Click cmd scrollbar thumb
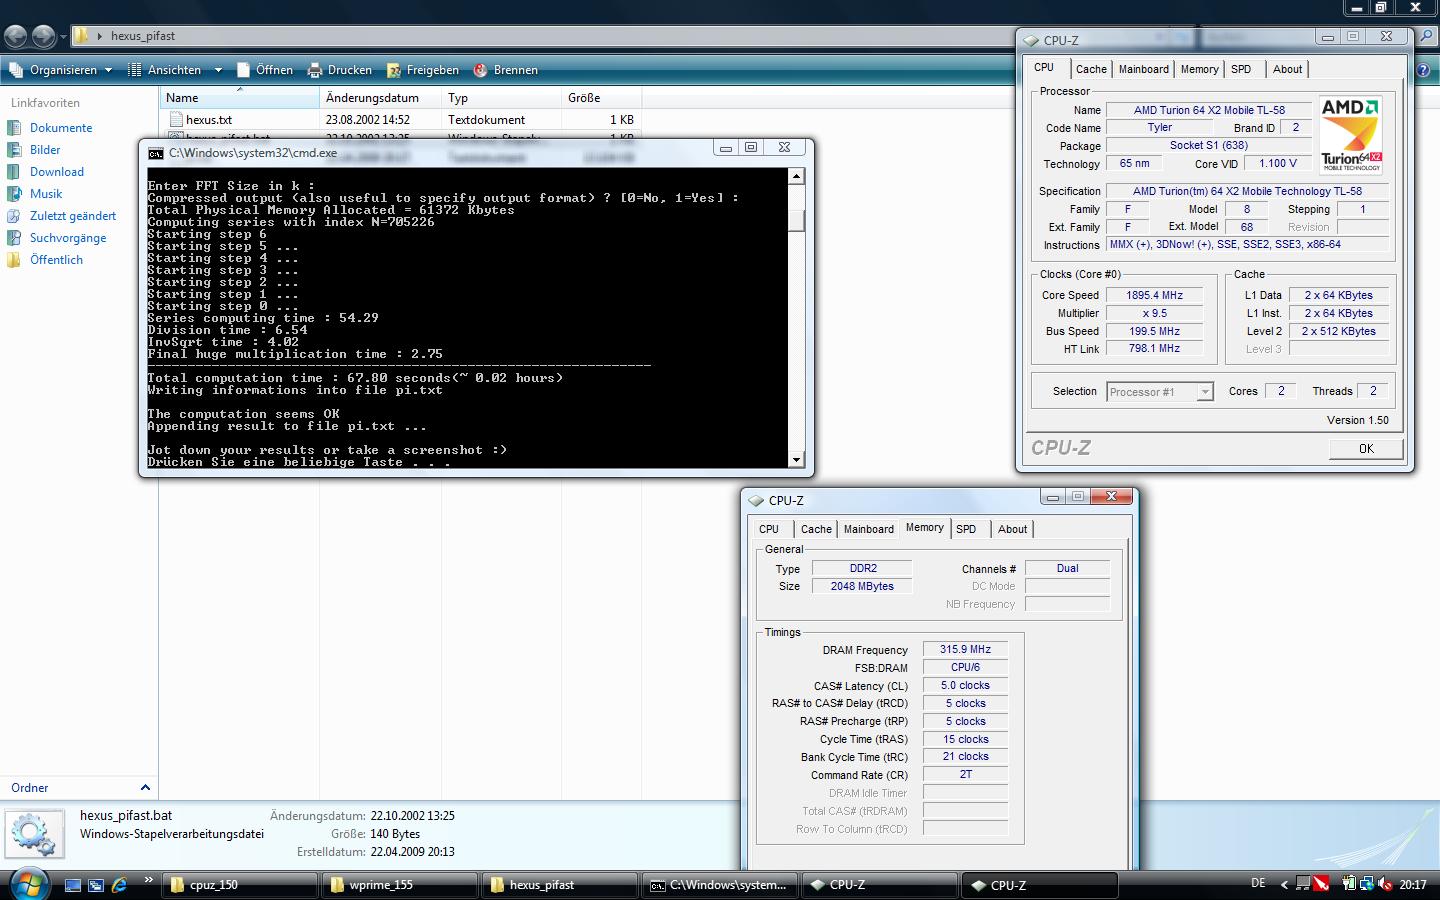Screen dimensions: 1440x900 [x=796, y=221]
